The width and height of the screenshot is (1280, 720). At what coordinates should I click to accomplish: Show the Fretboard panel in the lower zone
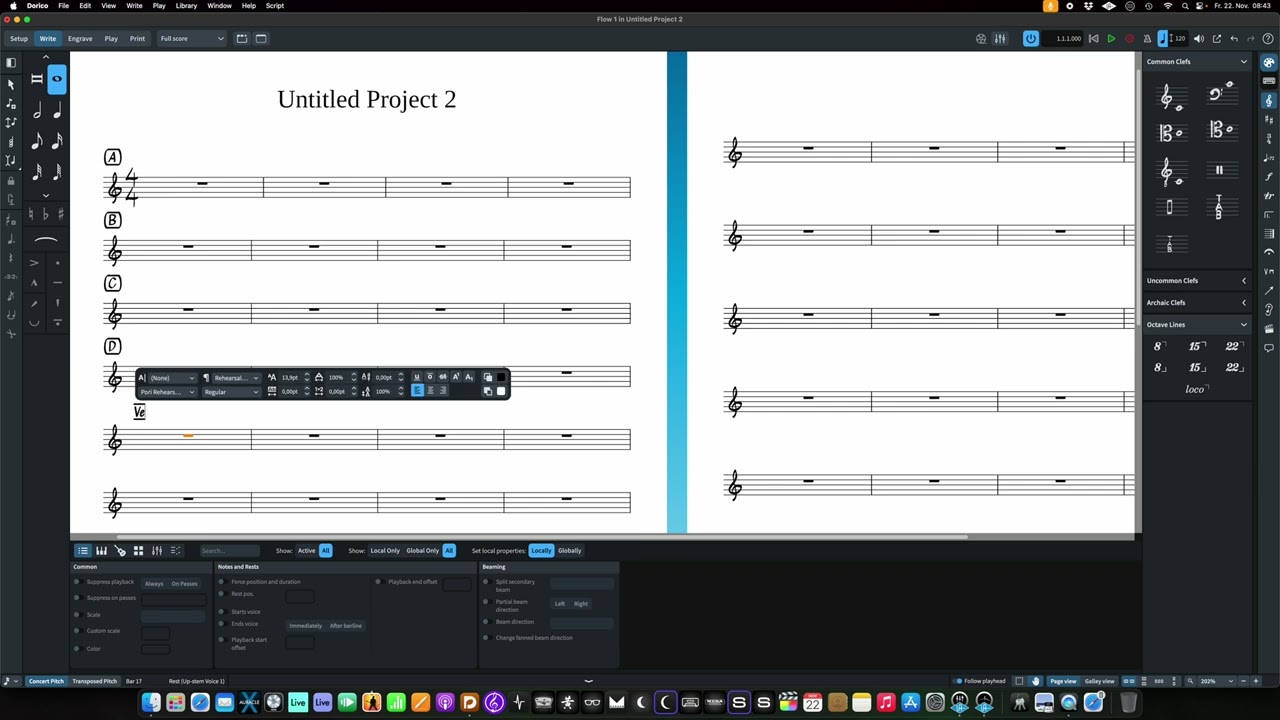pos(120,551)
